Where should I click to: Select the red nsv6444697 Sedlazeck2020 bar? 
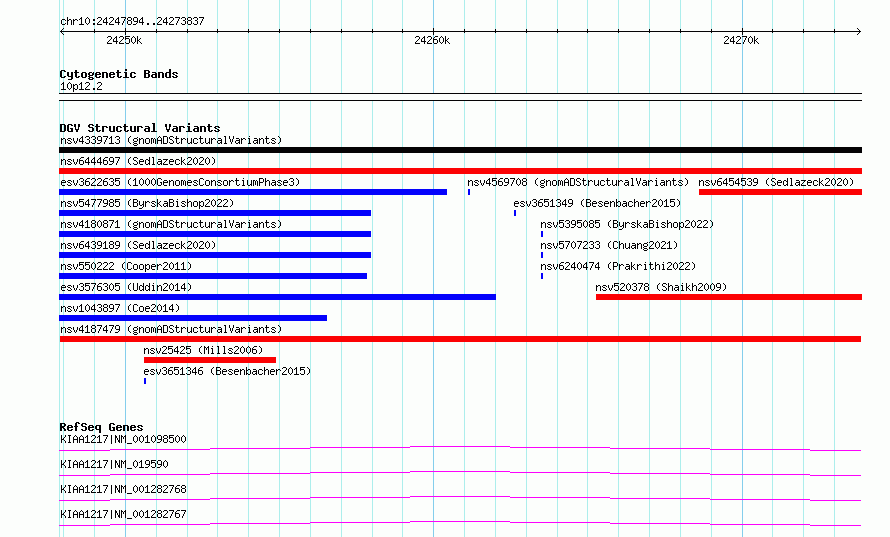460,171
